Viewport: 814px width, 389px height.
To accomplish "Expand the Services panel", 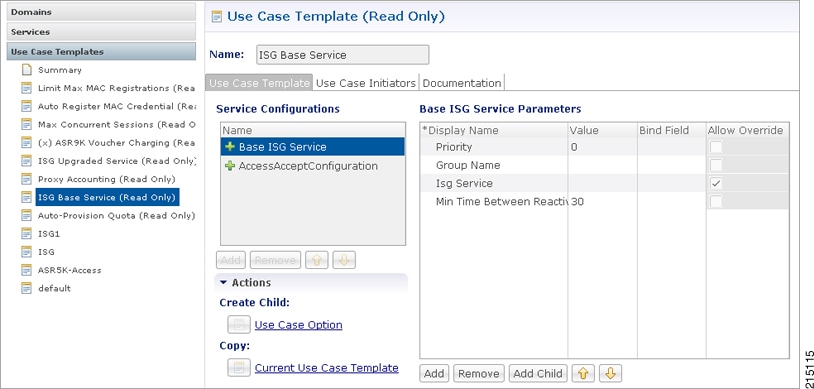I will [101, 32].
